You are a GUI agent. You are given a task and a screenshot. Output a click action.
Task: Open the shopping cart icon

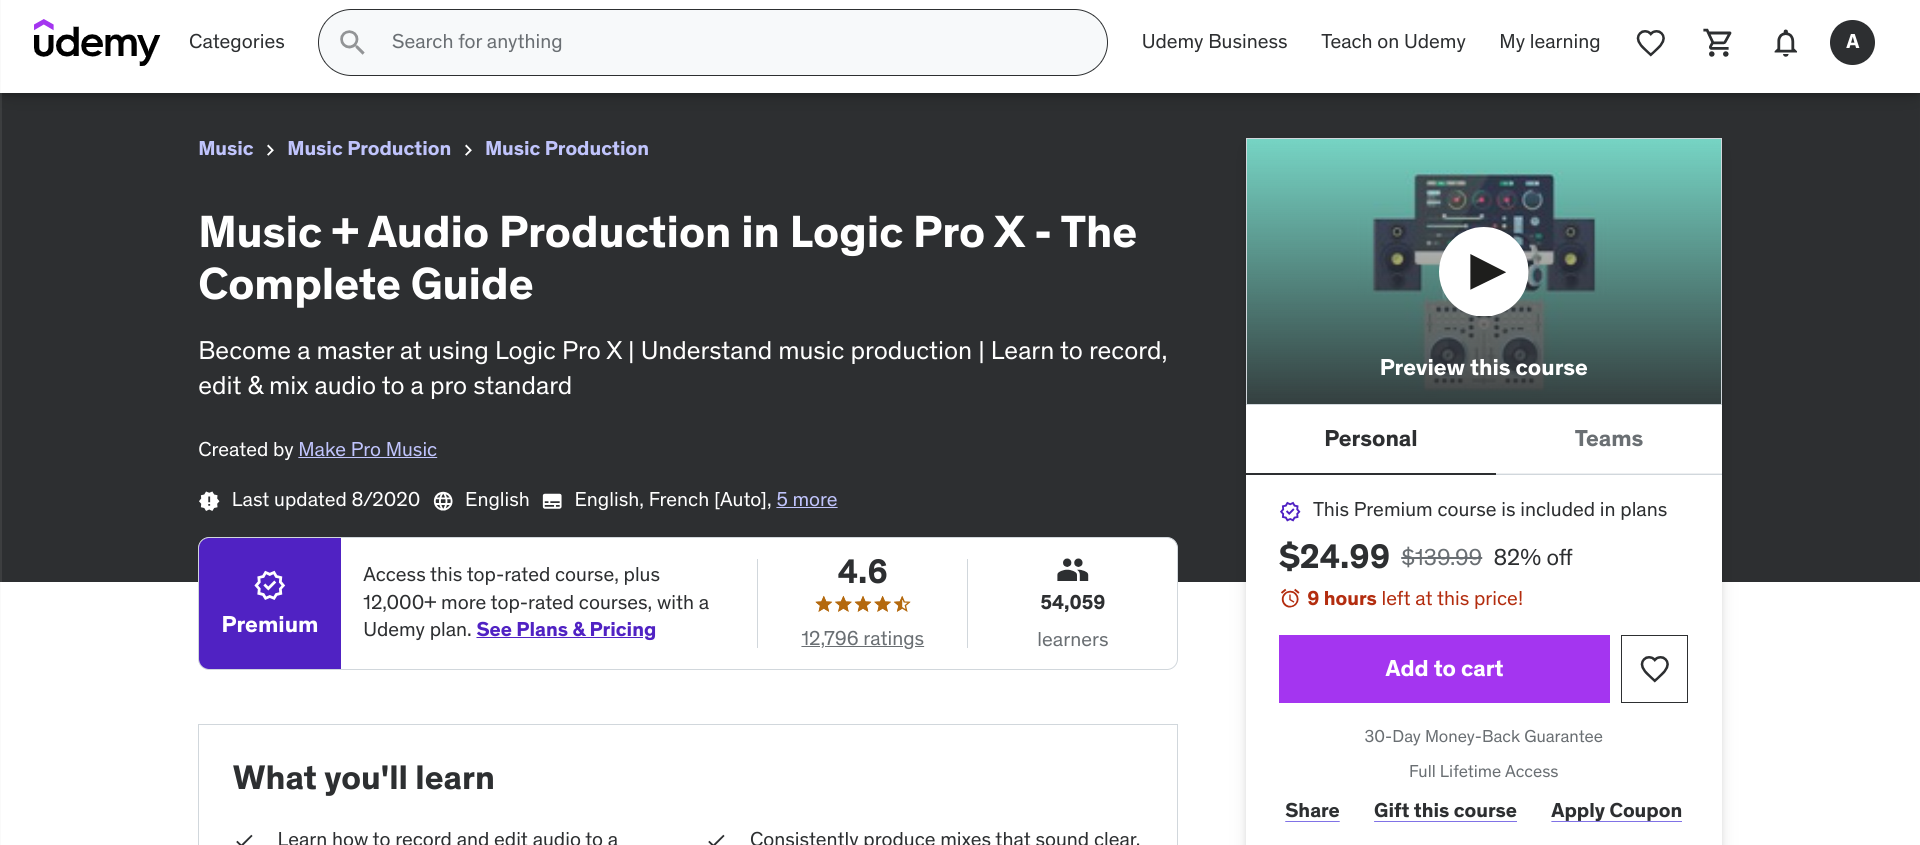(x=1718, y=42)
